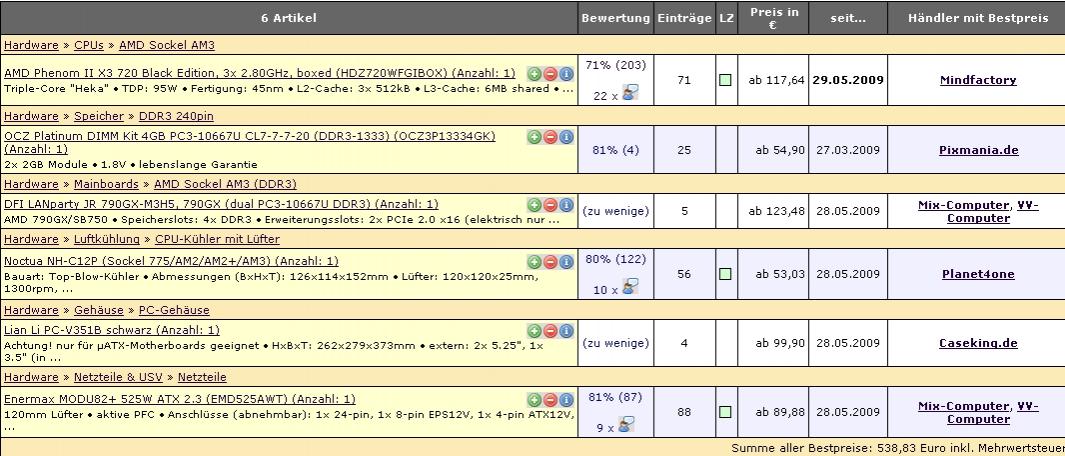Increase quantity of Enermax MODU82+ 525W
The width and height of the screenshot is (1065, 456).
click(x=534, y=400)
